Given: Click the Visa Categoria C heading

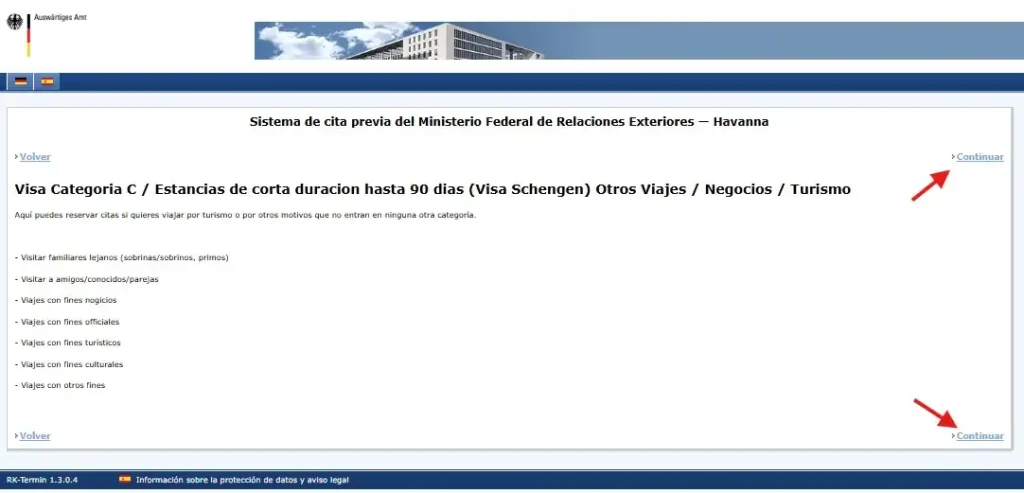Looking at the screenshot, I should click(432, 189).
